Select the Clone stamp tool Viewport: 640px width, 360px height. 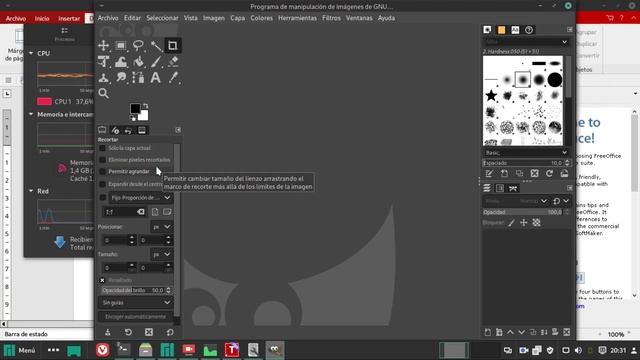point(104,78)
